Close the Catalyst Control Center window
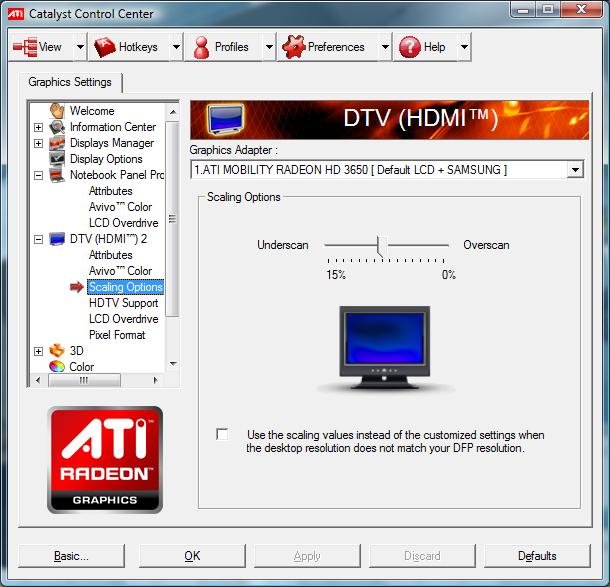This screenshot has width=610, height=587. (x=582, y=10)
